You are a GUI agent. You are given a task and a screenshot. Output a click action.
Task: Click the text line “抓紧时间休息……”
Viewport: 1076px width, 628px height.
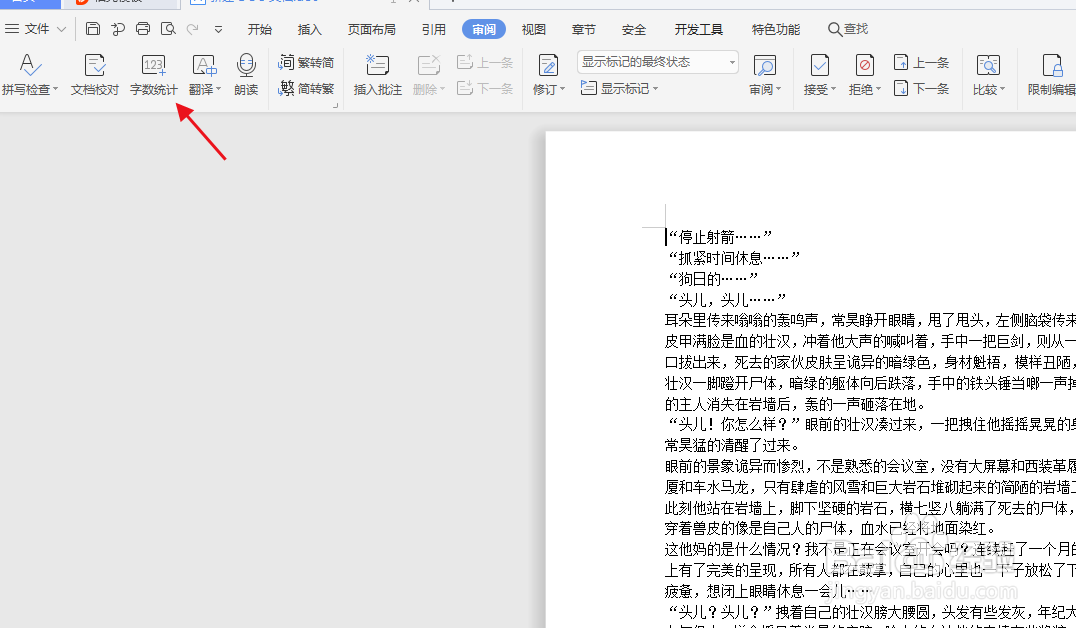(733, 258)
